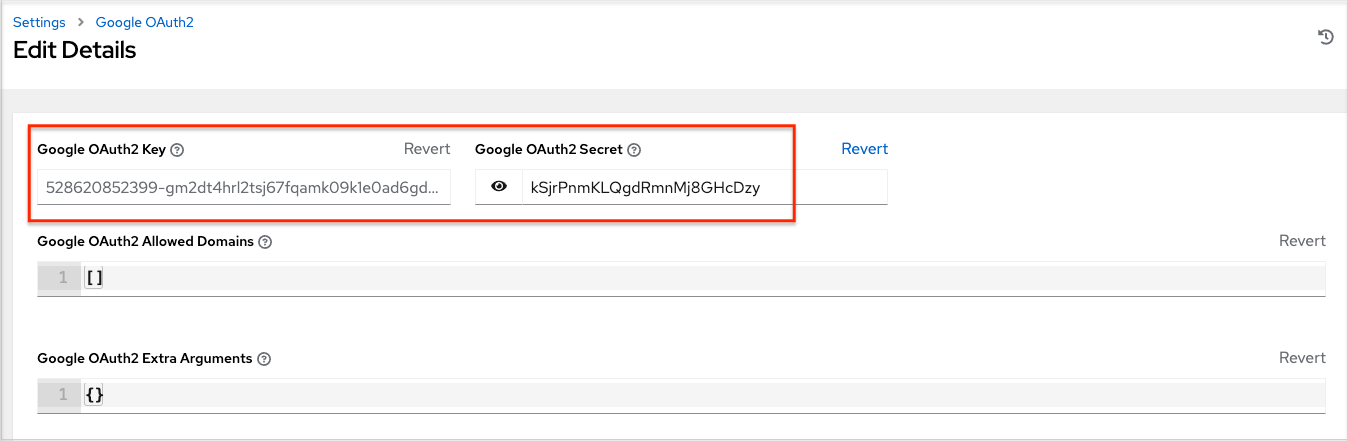Click help icon beside Google OAuth2 Secret
This screenshot has width=1347, height=441.
click(633, 150)
